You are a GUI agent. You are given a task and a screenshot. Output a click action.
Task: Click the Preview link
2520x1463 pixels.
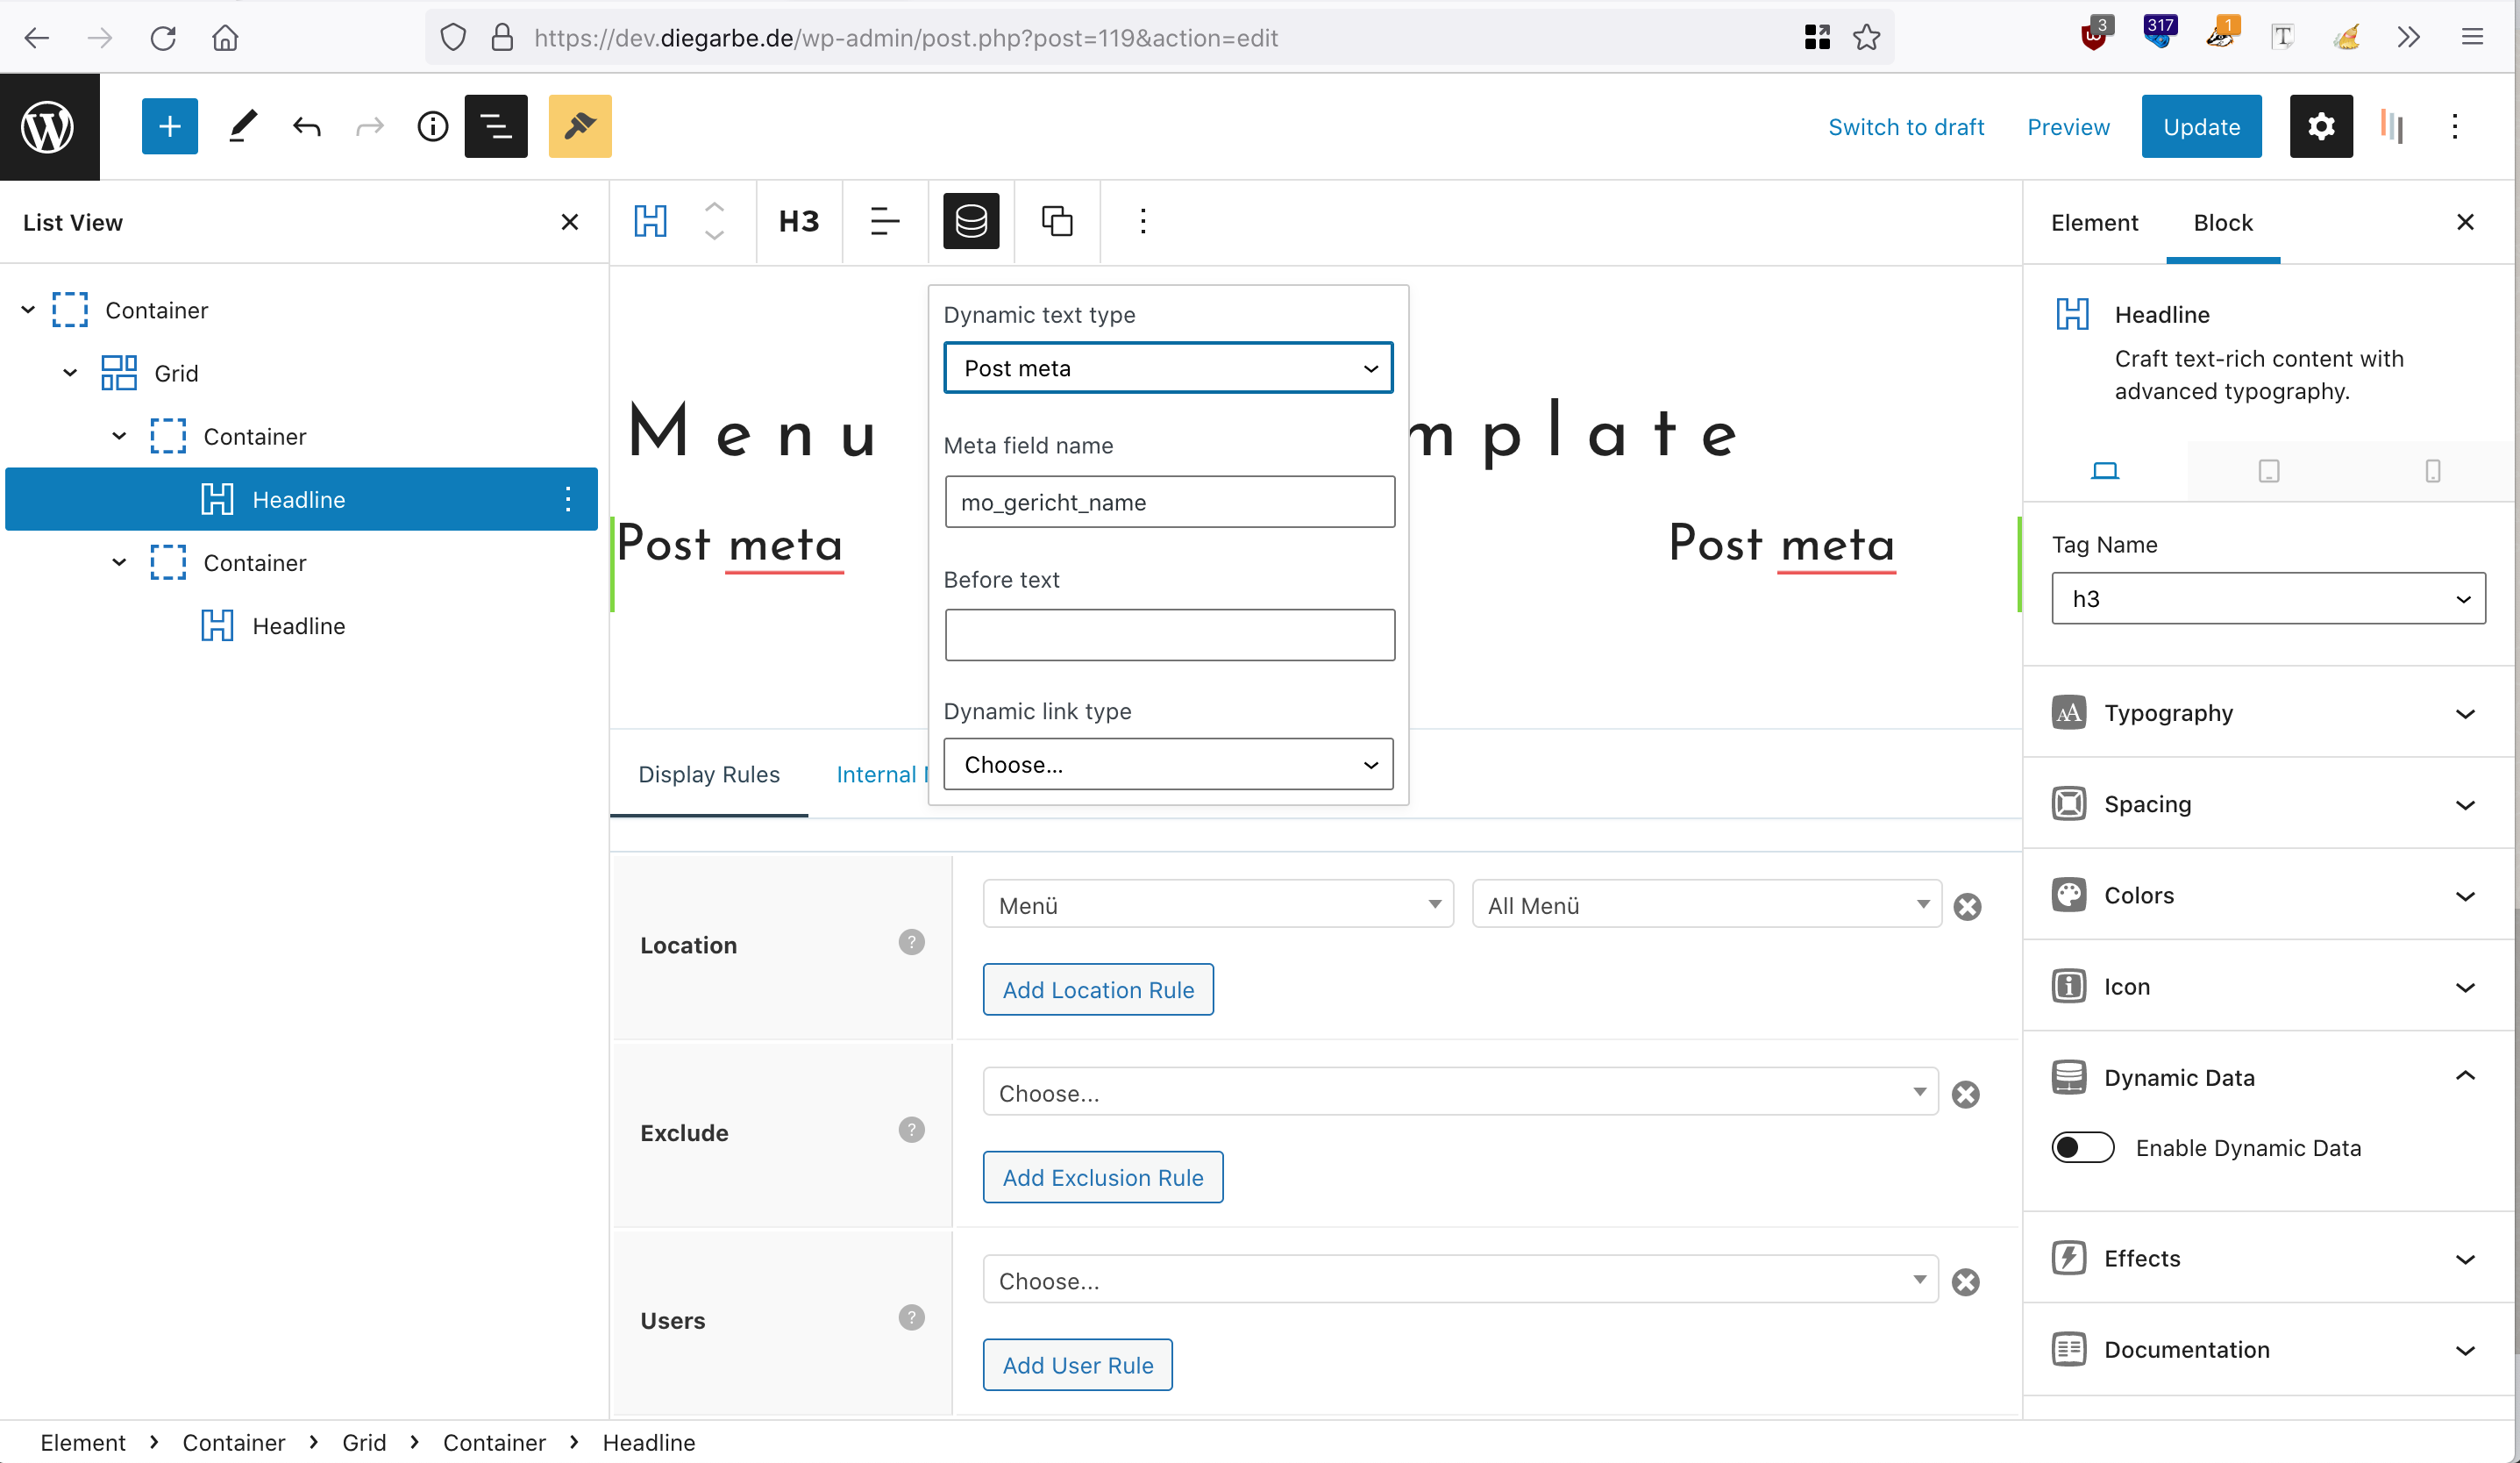click(x=2068, y=127)
